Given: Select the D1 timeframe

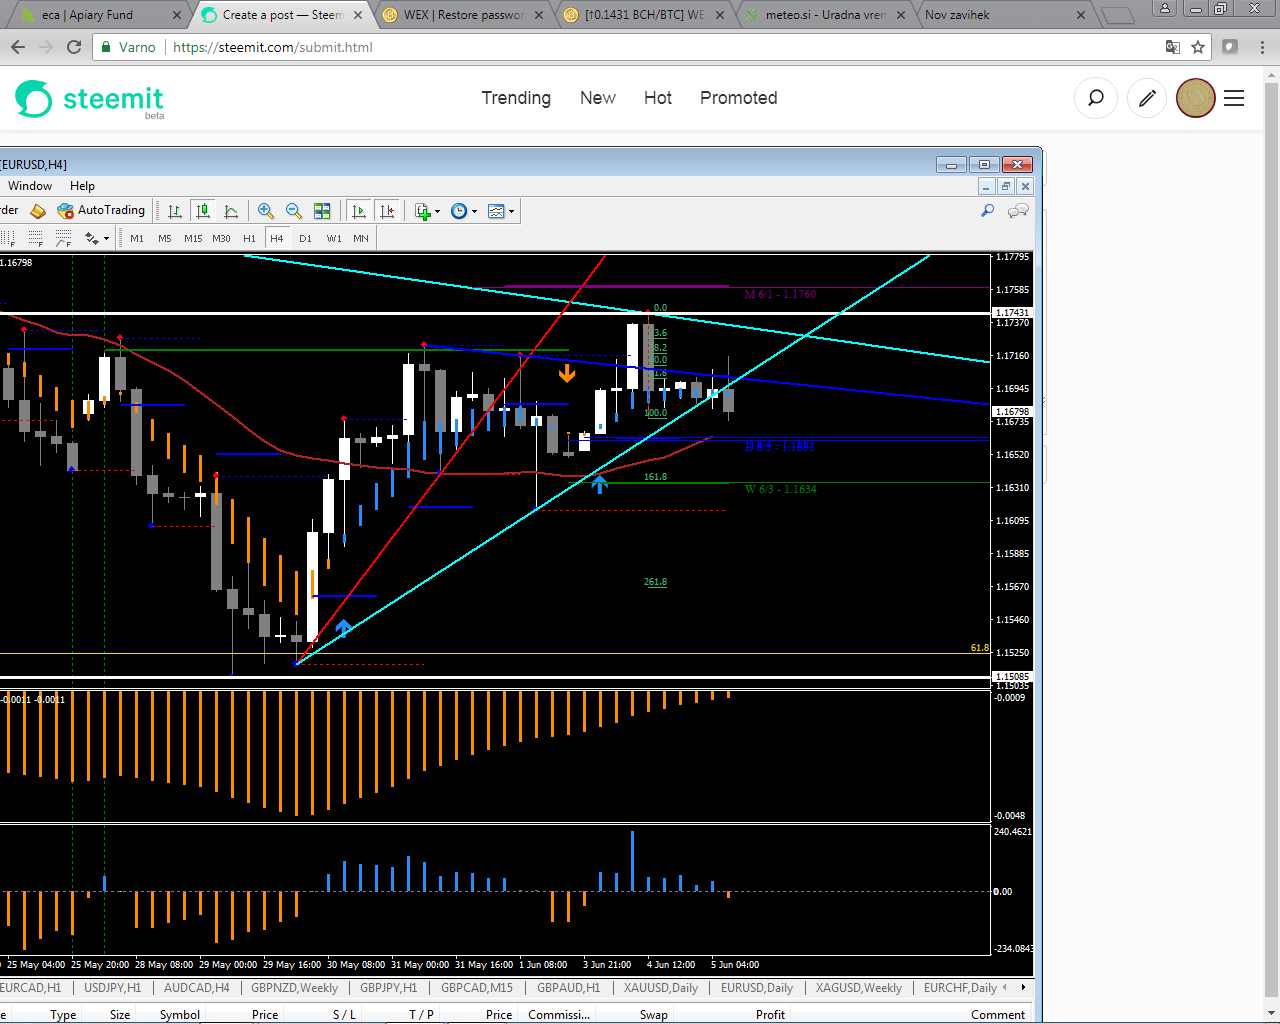Looking at the screenshot, I should pos(305,238).
